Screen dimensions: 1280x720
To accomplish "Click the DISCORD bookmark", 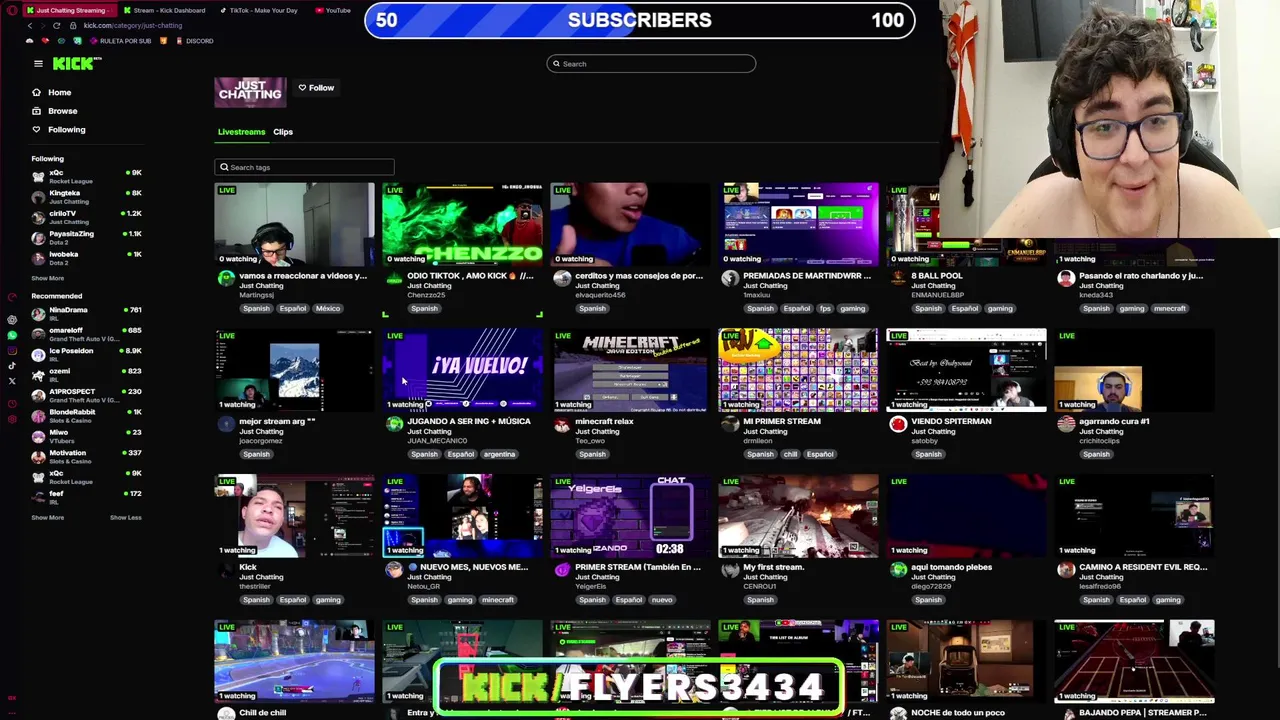I will pyautogui.click(x=194, y=41).
